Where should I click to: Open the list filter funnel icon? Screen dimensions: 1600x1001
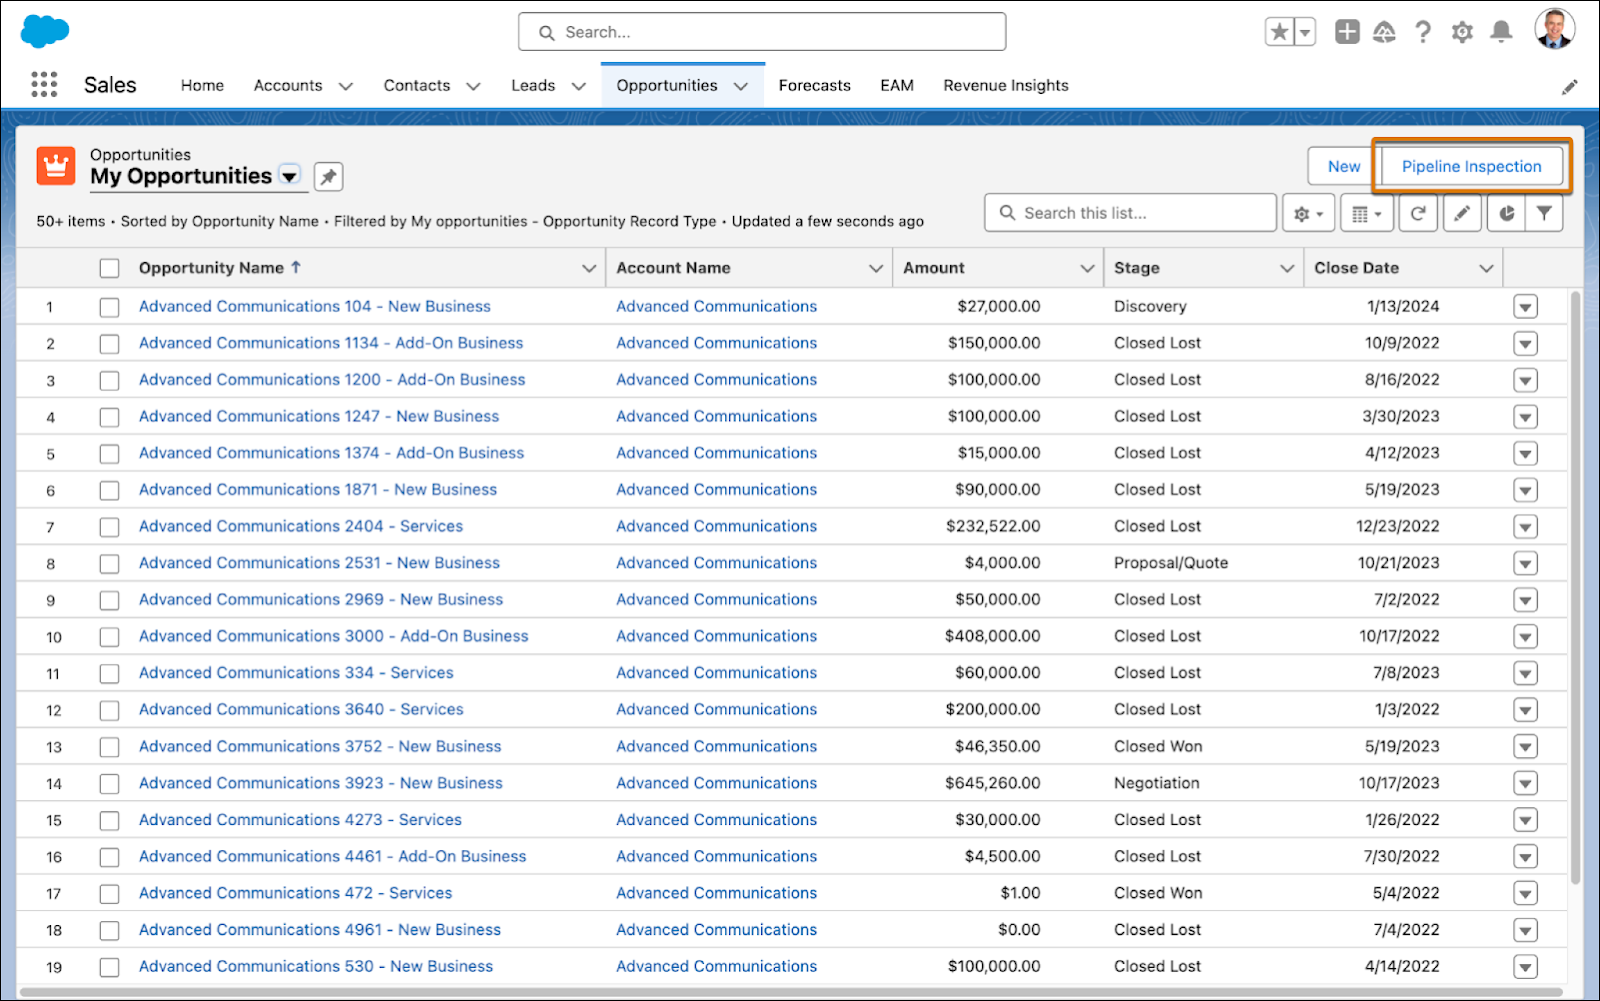coord(1544,213)
